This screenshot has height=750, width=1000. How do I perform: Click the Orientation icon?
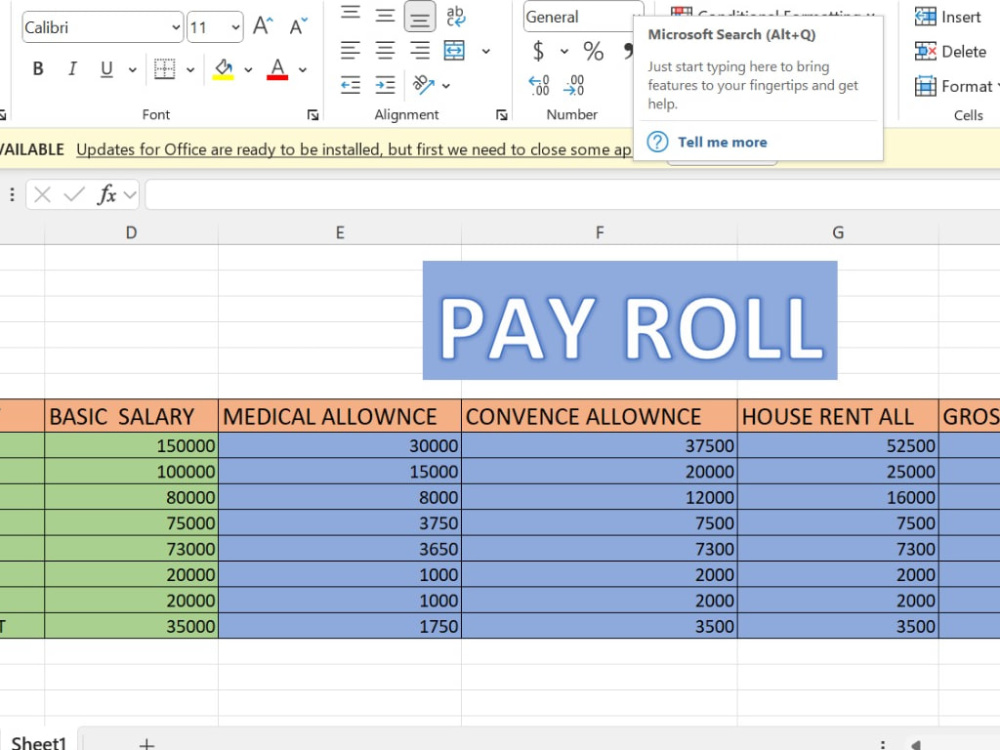(x=423, y=84)
